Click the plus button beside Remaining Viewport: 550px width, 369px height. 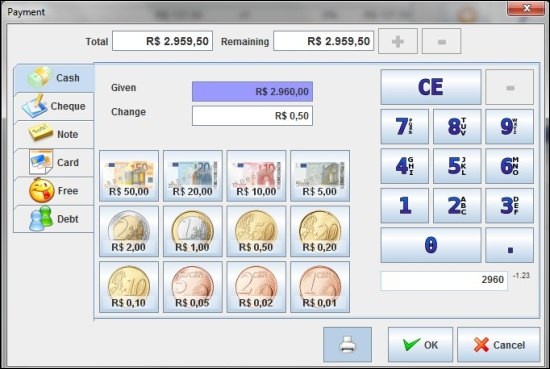click(398, 41)
